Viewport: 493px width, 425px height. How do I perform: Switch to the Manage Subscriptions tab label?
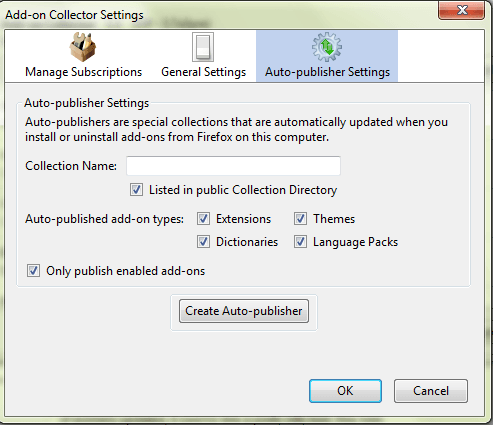click(83, 72)
